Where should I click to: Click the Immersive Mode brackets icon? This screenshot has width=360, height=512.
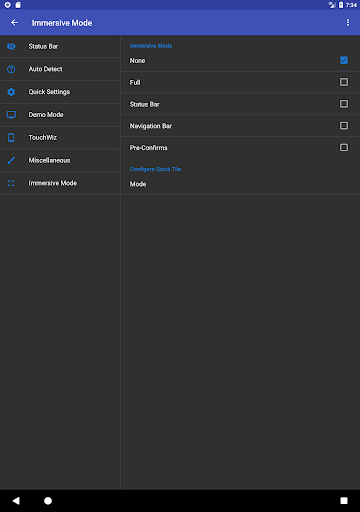pos(11,183)
